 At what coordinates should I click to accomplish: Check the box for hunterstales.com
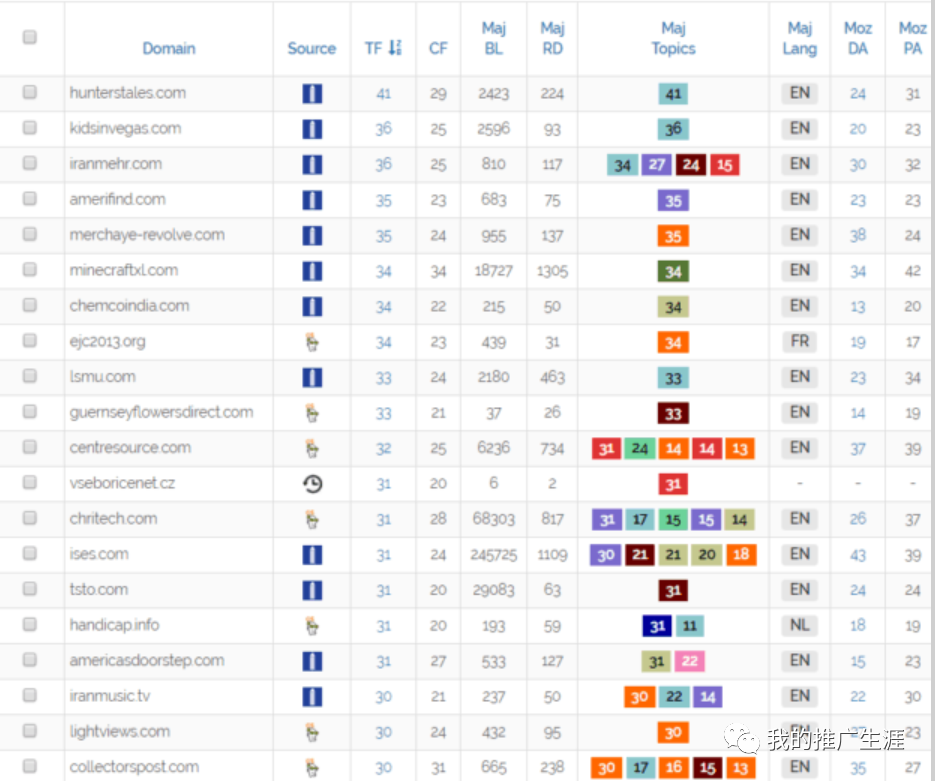pos(29,92)
